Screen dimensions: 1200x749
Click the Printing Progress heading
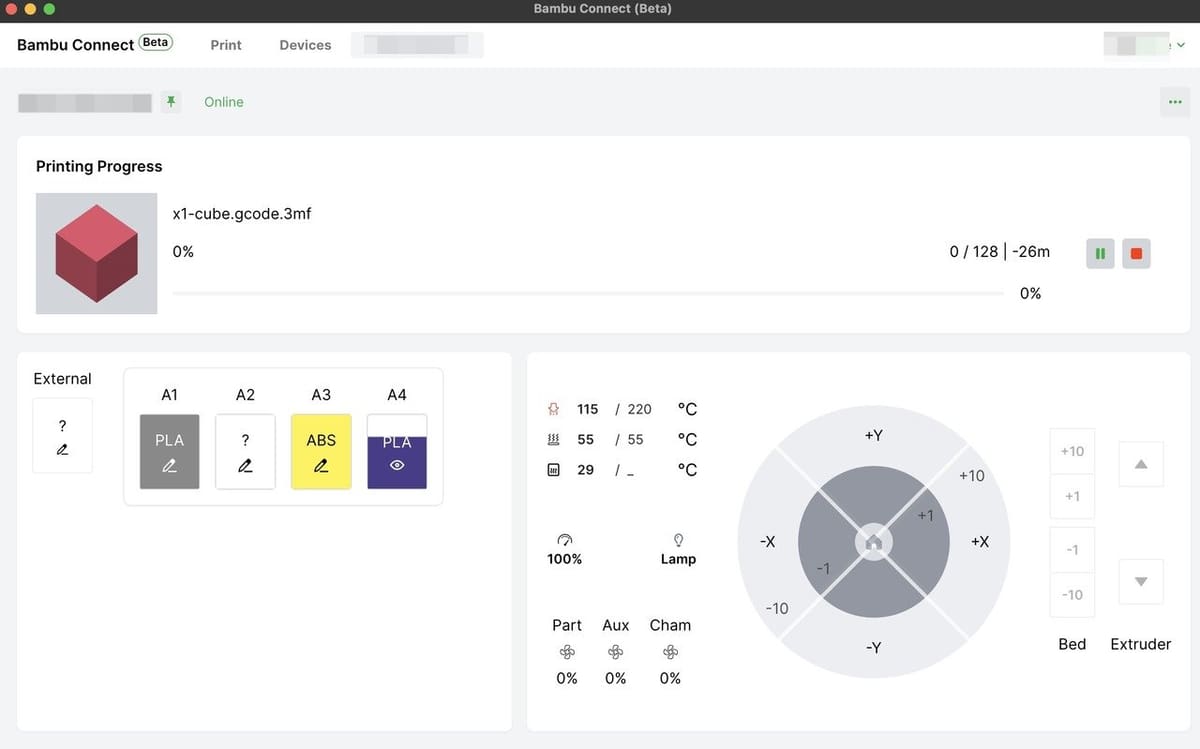coord(99,166)
